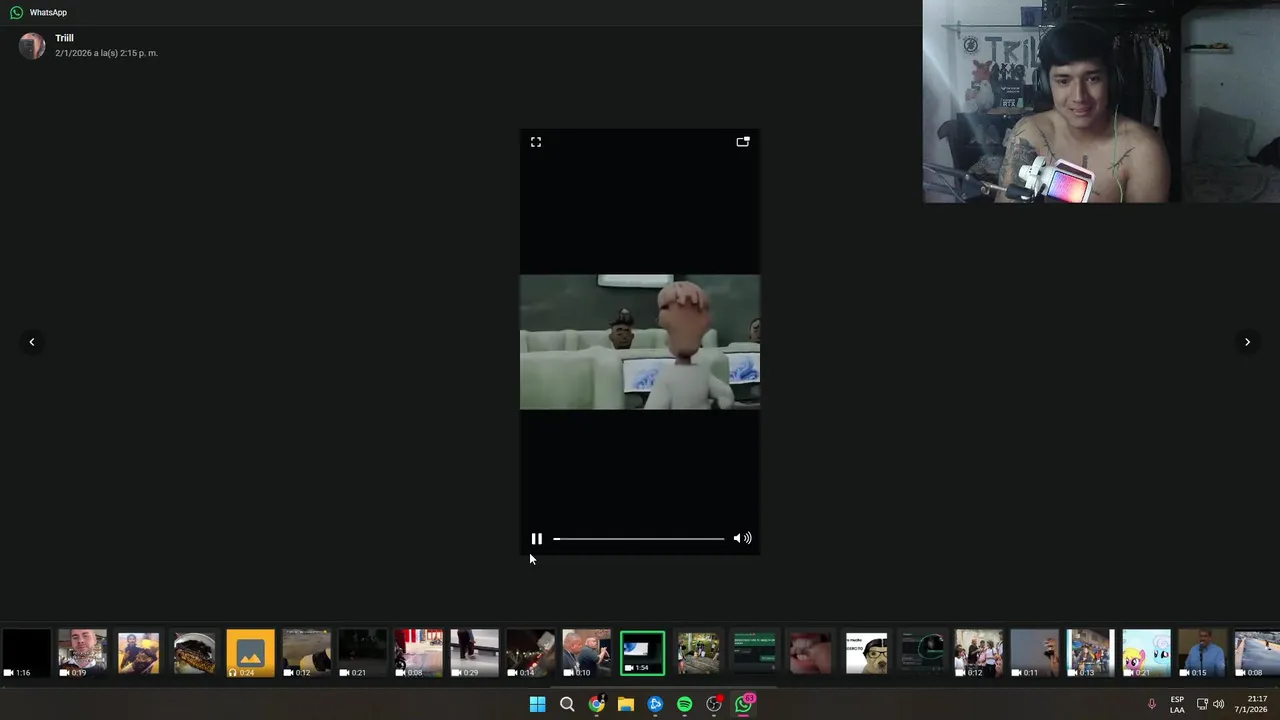Click the sender name Triill
1280x720 pixels.
pyautogui.click(x=64, y=38)
